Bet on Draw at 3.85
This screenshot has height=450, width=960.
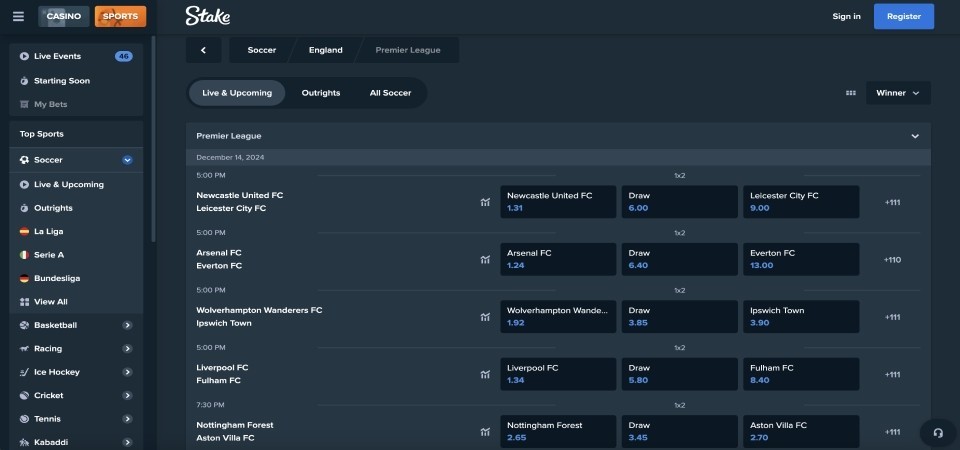click(x=680, y=317)
